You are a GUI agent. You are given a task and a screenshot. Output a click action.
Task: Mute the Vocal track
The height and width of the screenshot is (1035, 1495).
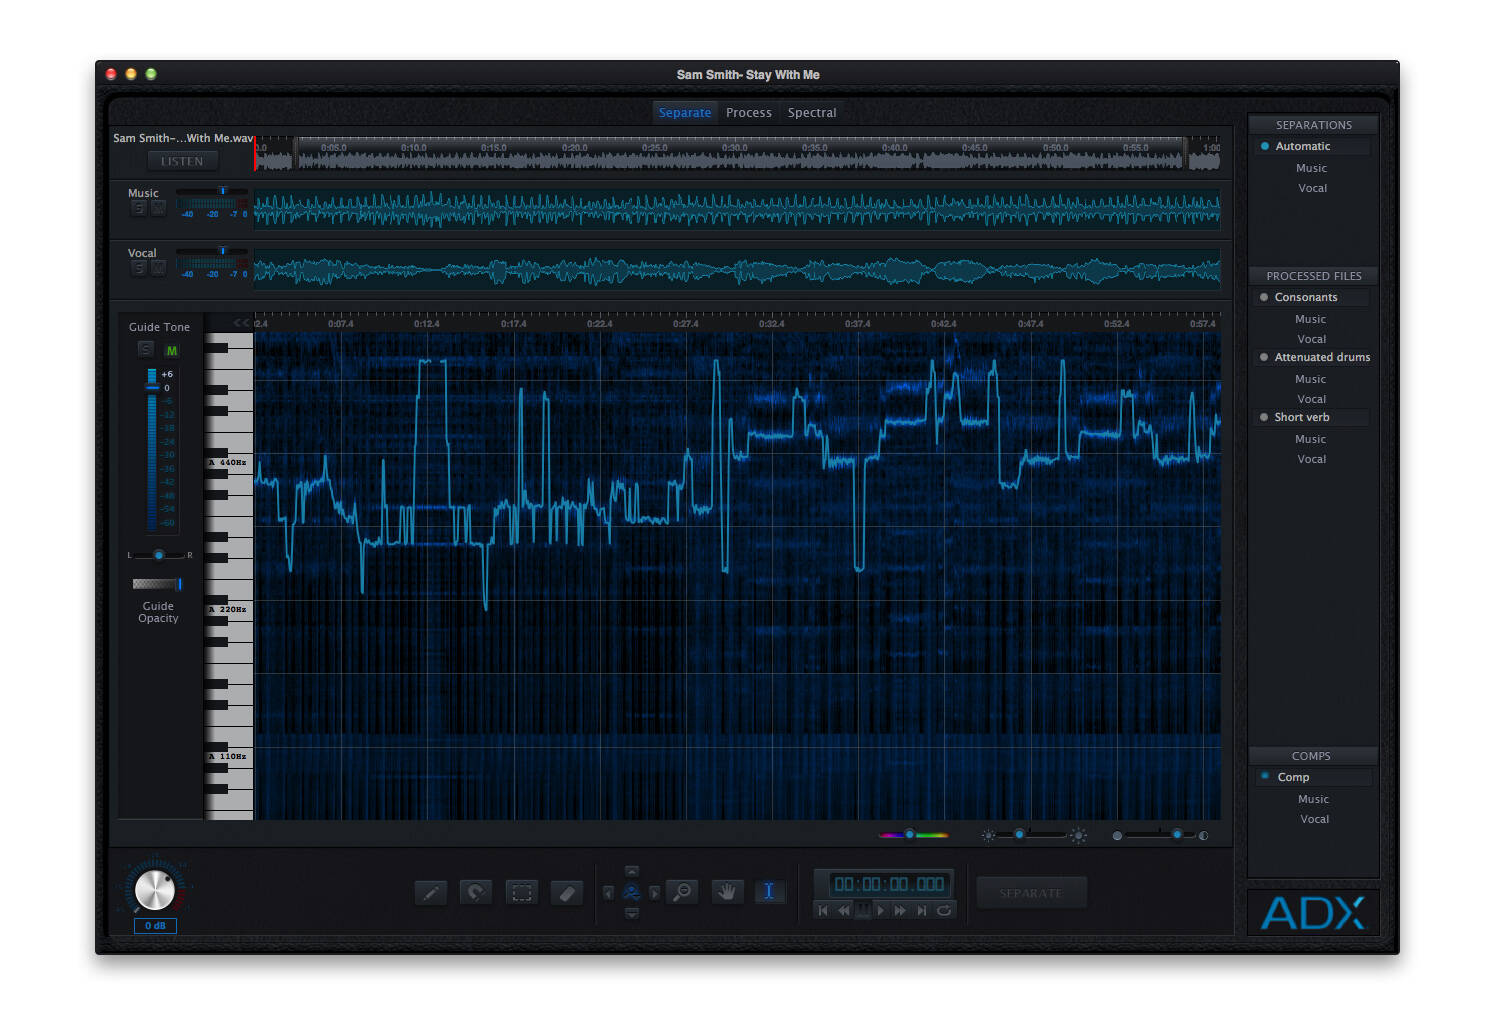pos(158,268)
